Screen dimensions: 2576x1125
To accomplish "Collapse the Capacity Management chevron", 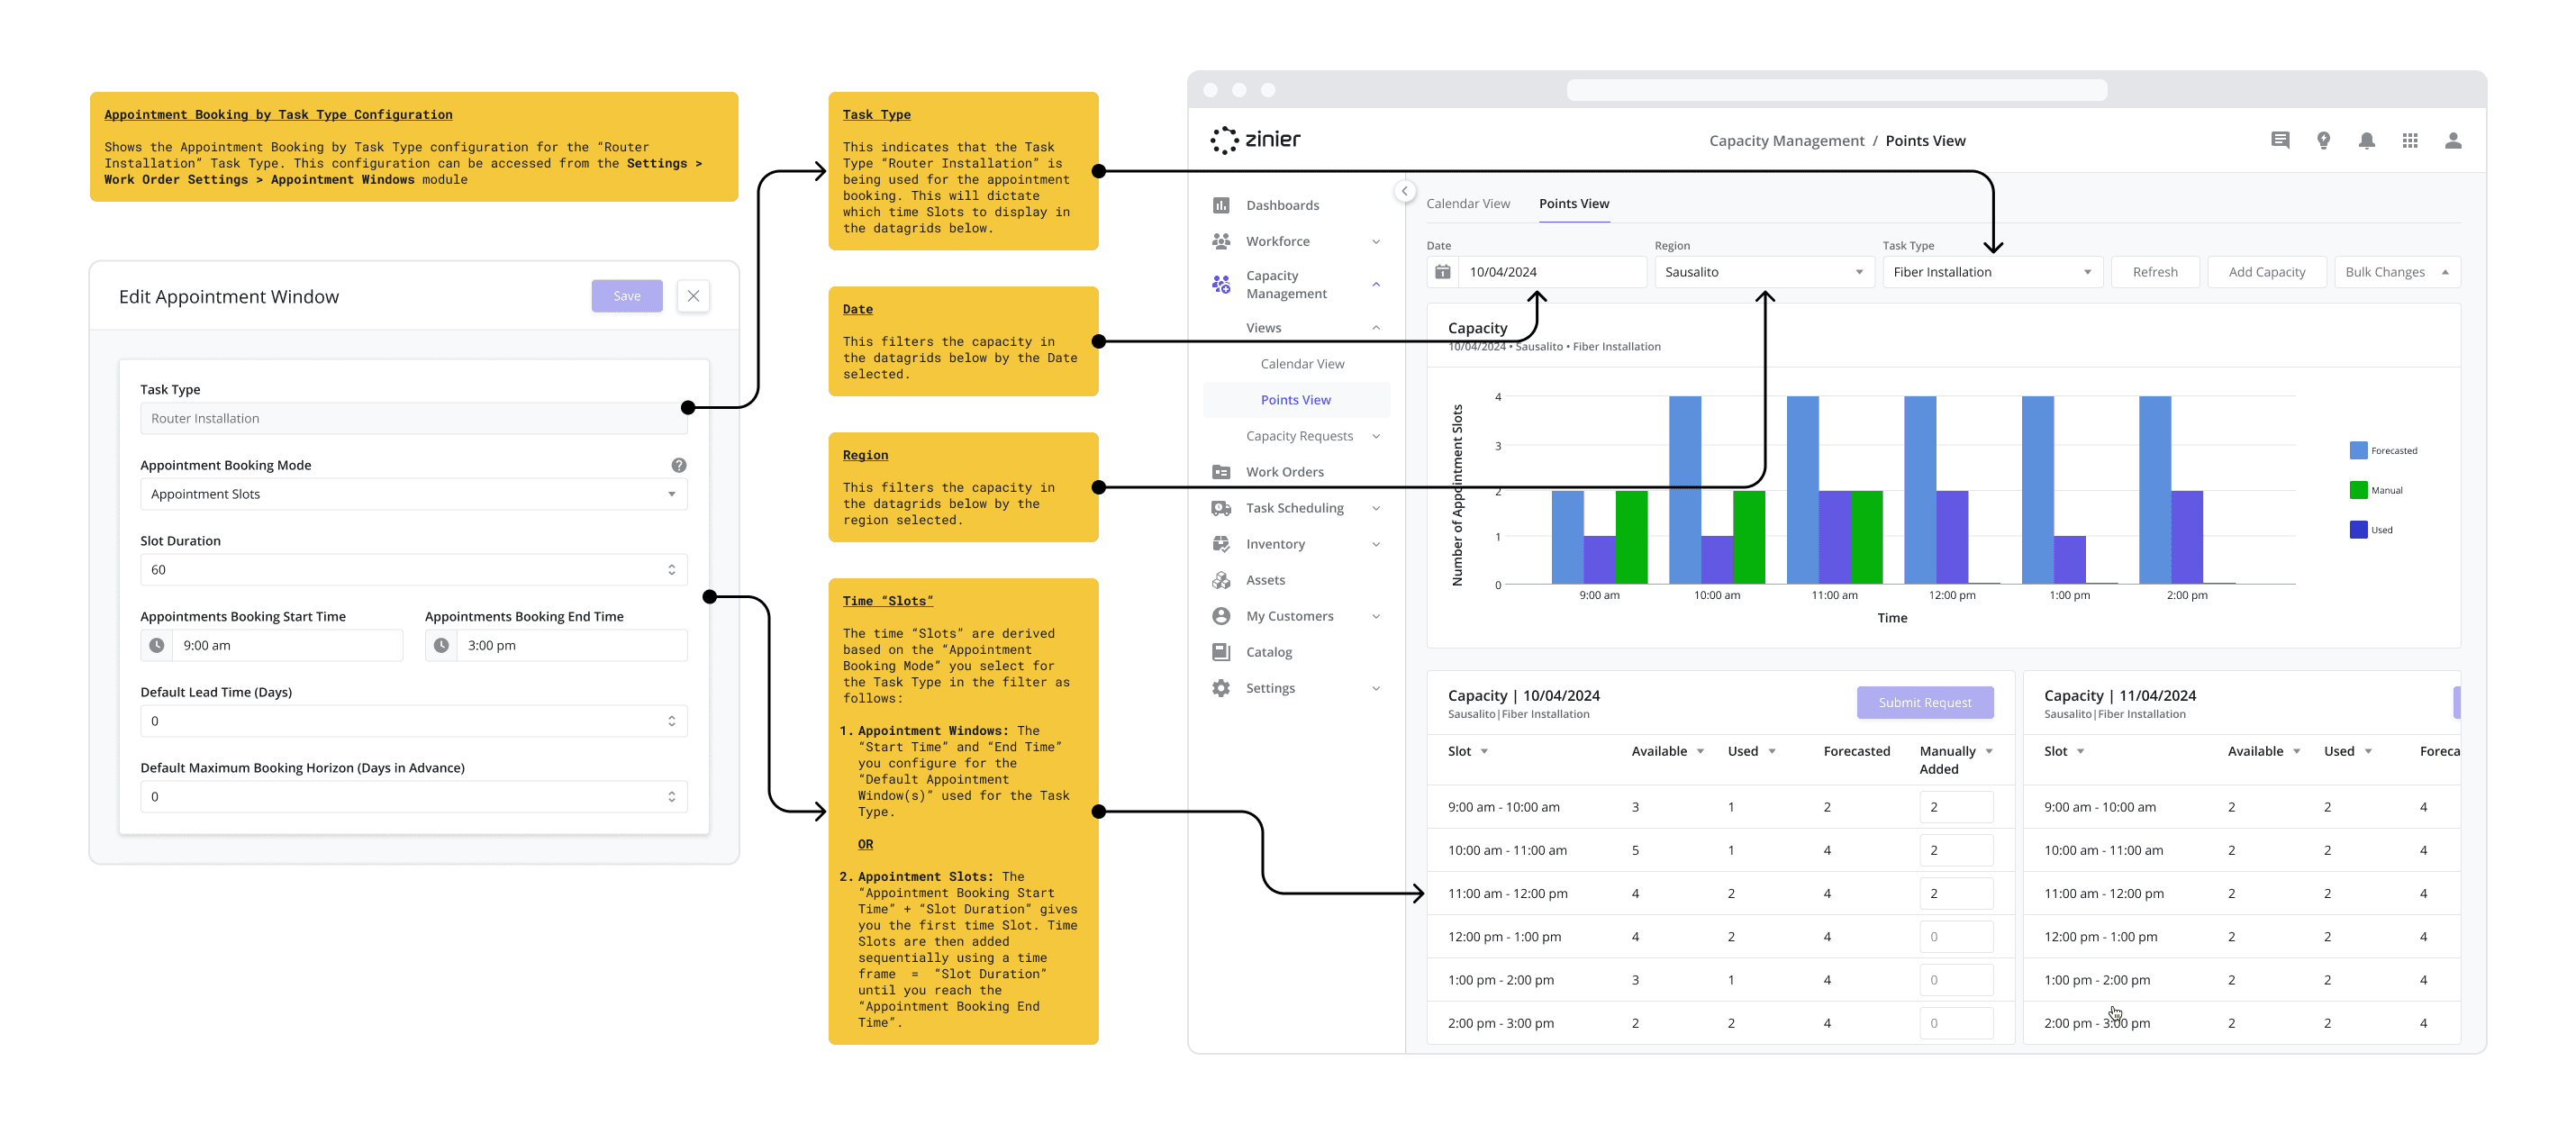I will [x=1376, y=285].
